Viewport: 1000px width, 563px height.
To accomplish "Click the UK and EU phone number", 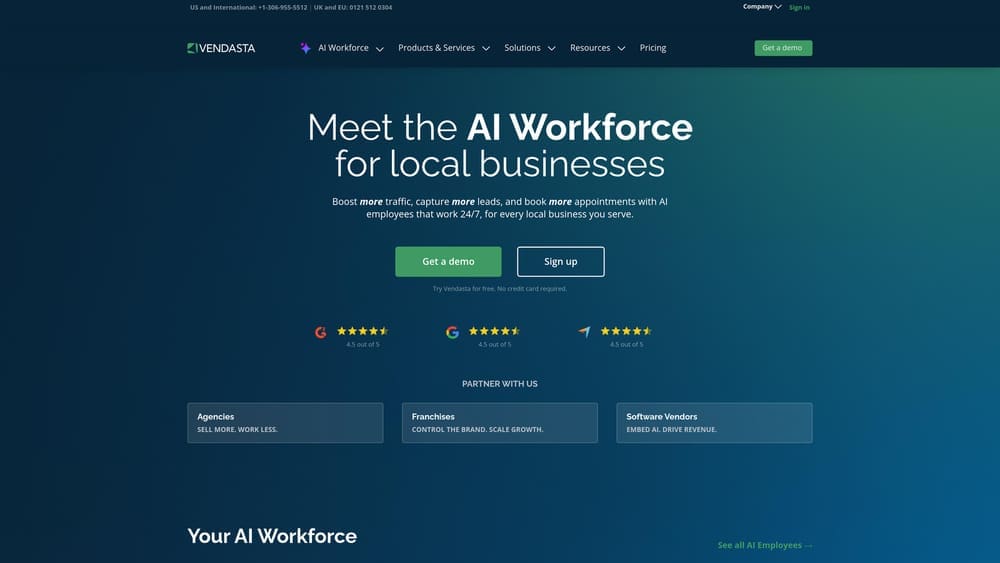I will [x=371, y=8].
